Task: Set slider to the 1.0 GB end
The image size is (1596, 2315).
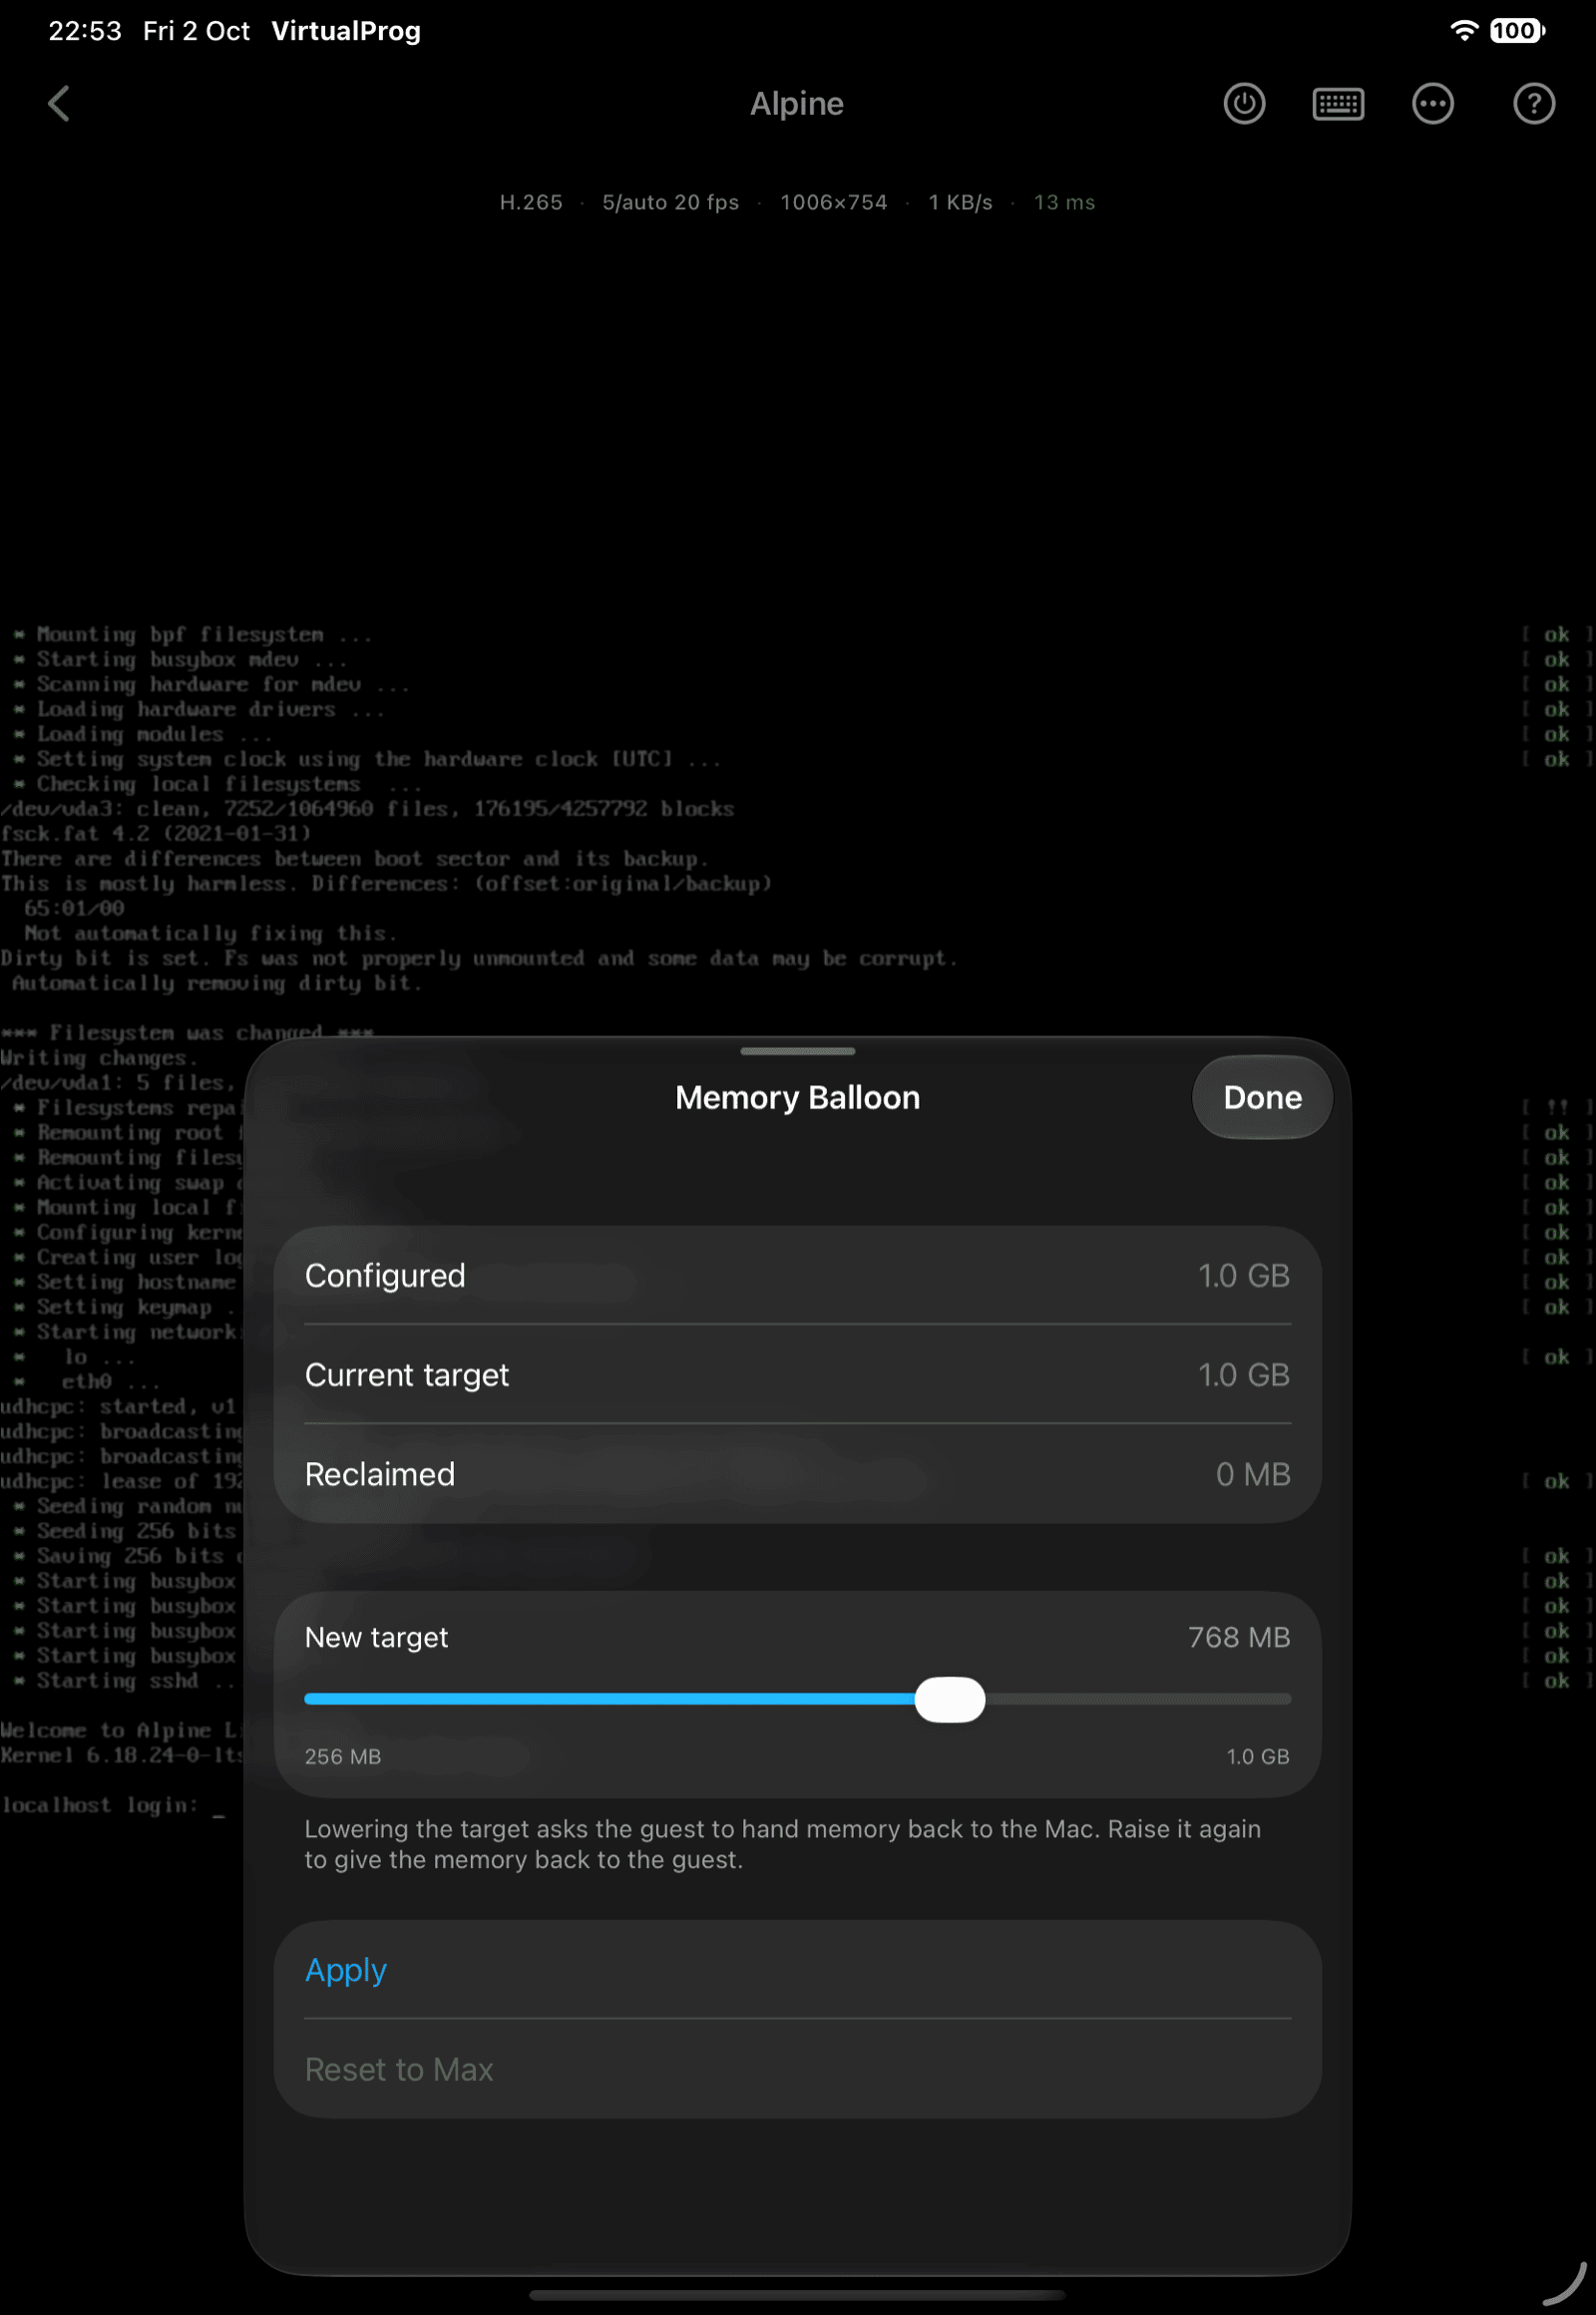Action: [1287, 1699]
